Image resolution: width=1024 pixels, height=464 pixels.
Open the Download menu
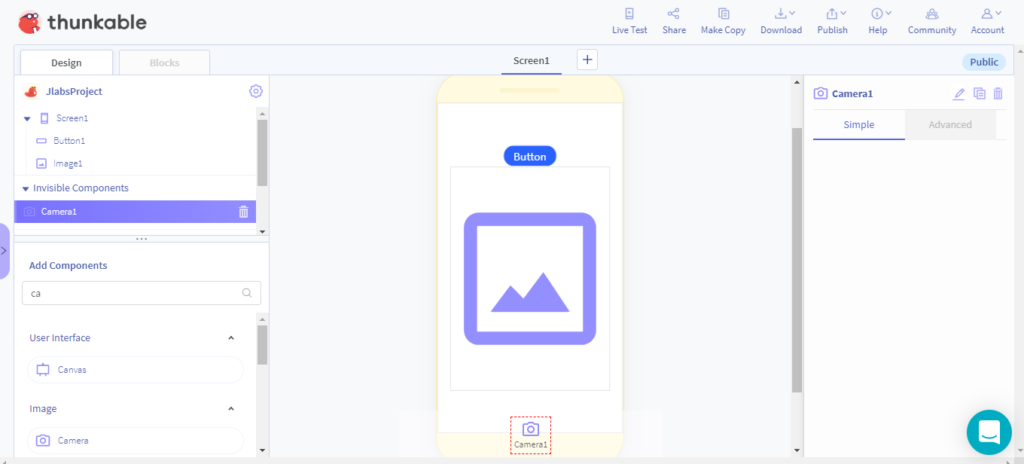click(781, 22)
